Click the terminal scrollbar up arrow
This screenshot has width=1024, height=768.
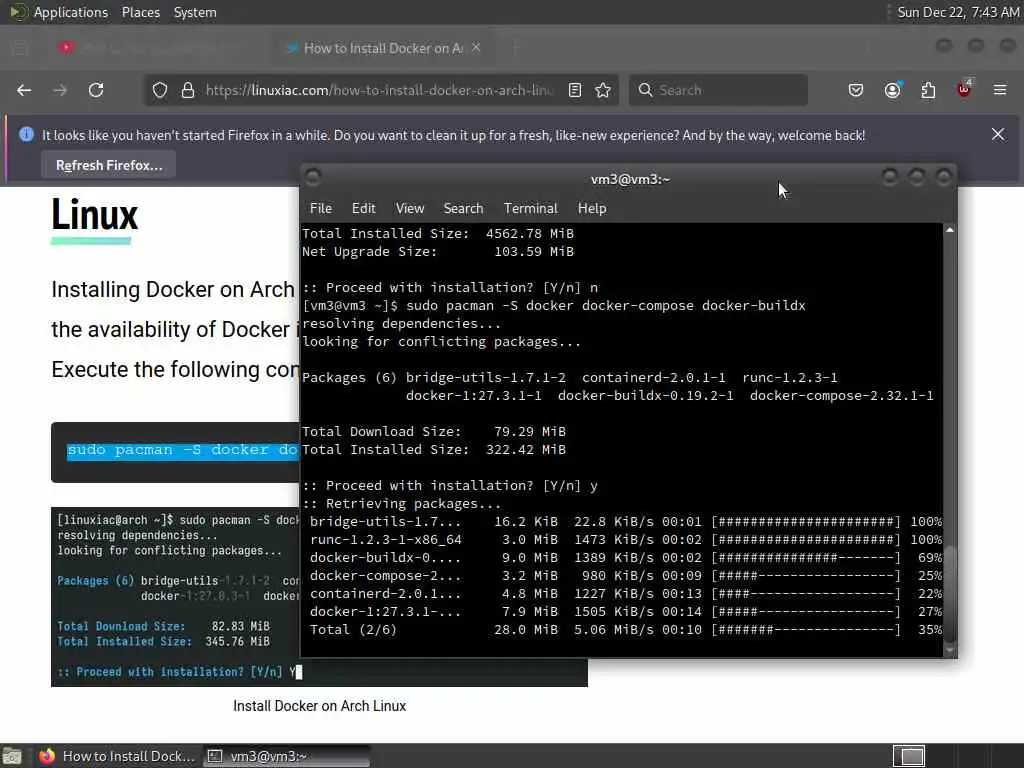click(x=950, y=230)
